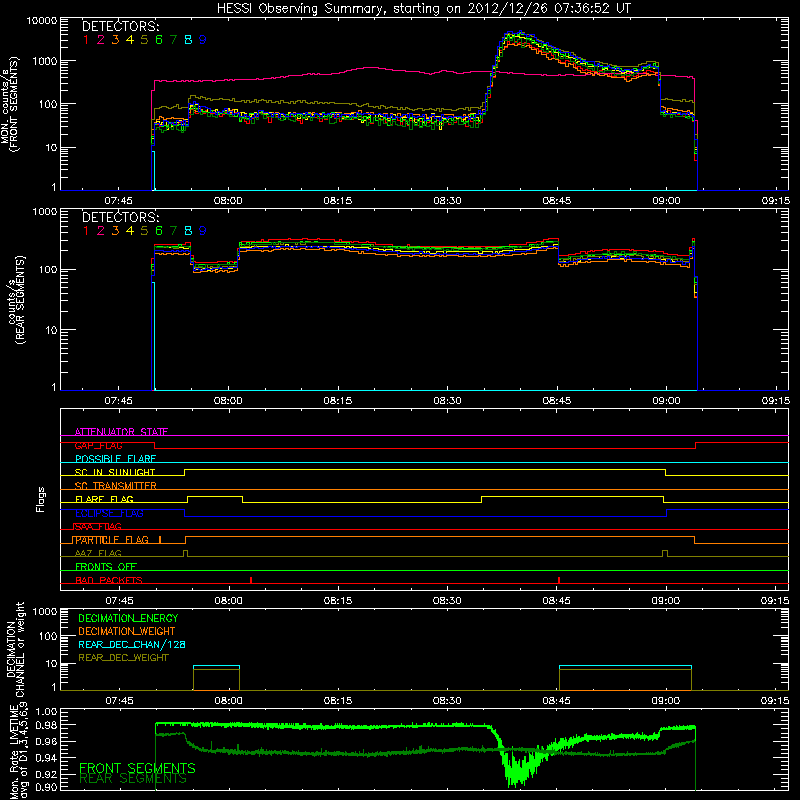
Task: Select detector 6 in the rear segments legend
Action: (159, 231)
